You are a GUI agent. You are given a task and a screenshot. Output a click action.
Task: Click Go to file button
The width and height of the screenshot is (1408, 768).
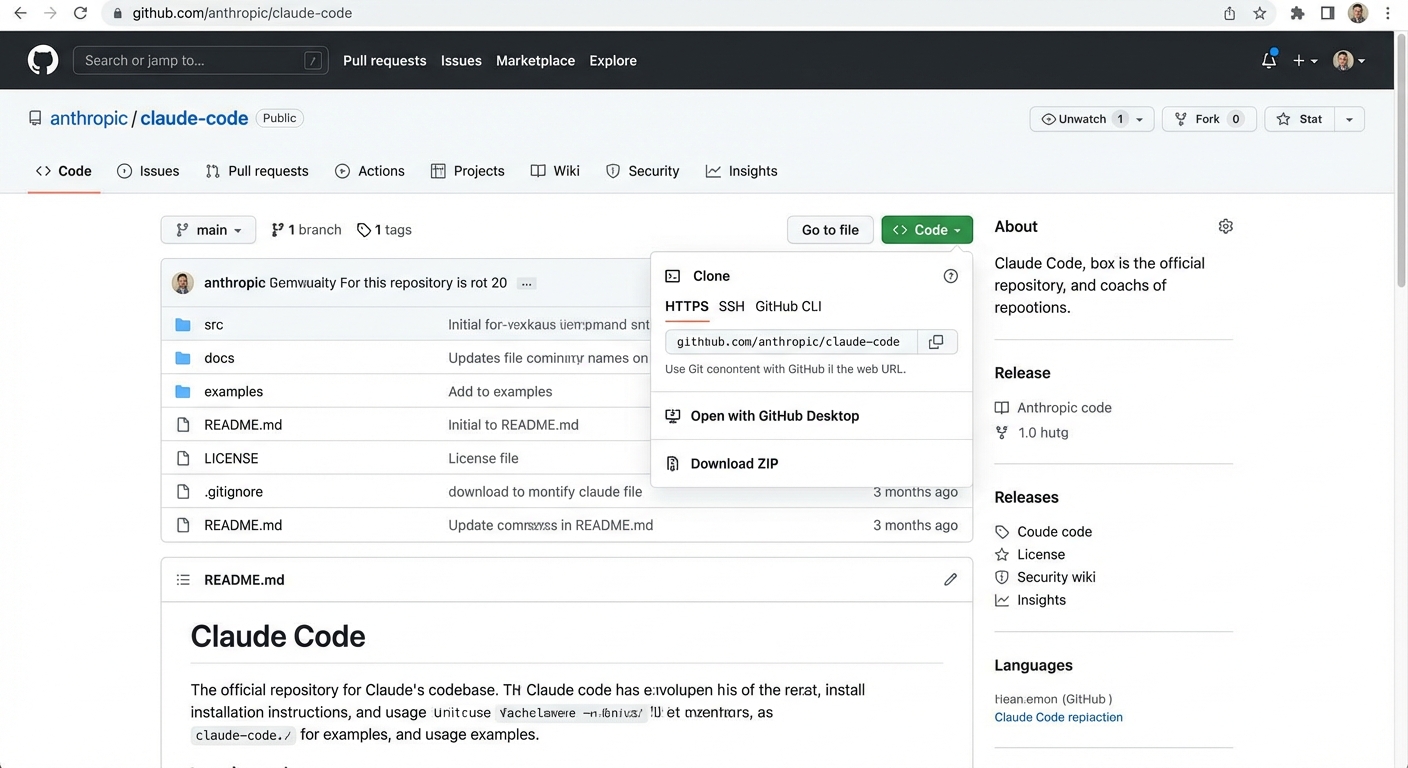pyautogui.click(x=830, y=230)
